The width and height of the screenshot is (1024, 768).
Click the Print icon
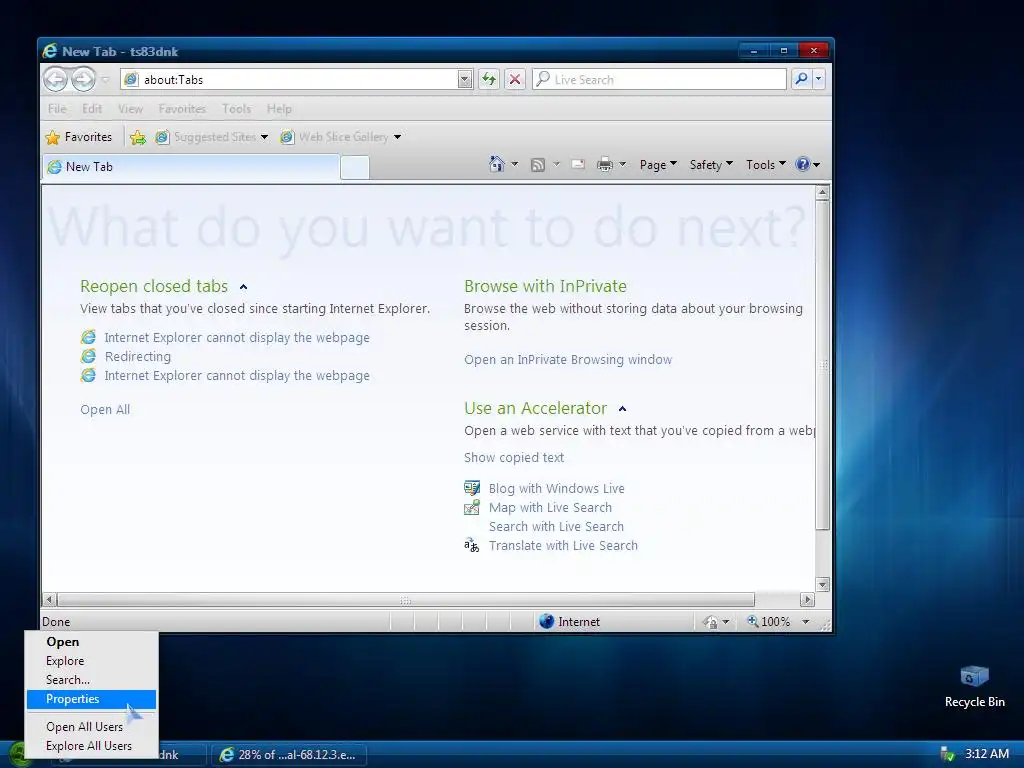605,165
